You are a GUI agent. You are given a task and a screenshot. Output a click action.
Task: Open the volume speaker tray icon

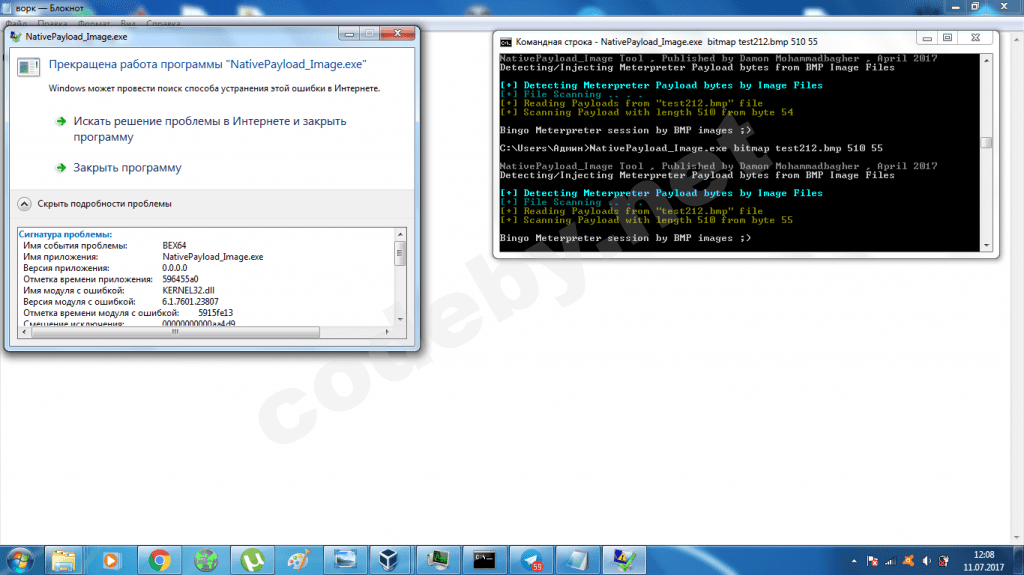coord(926,561)
